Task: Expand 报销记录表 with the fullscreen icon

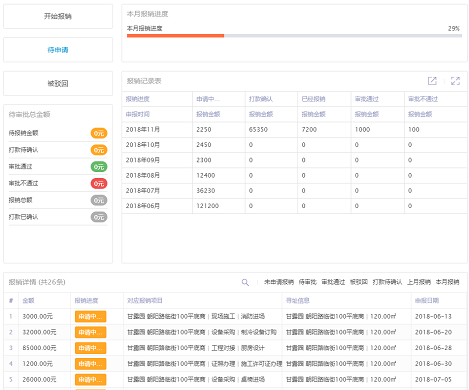Action: click(x=455, y=81)
